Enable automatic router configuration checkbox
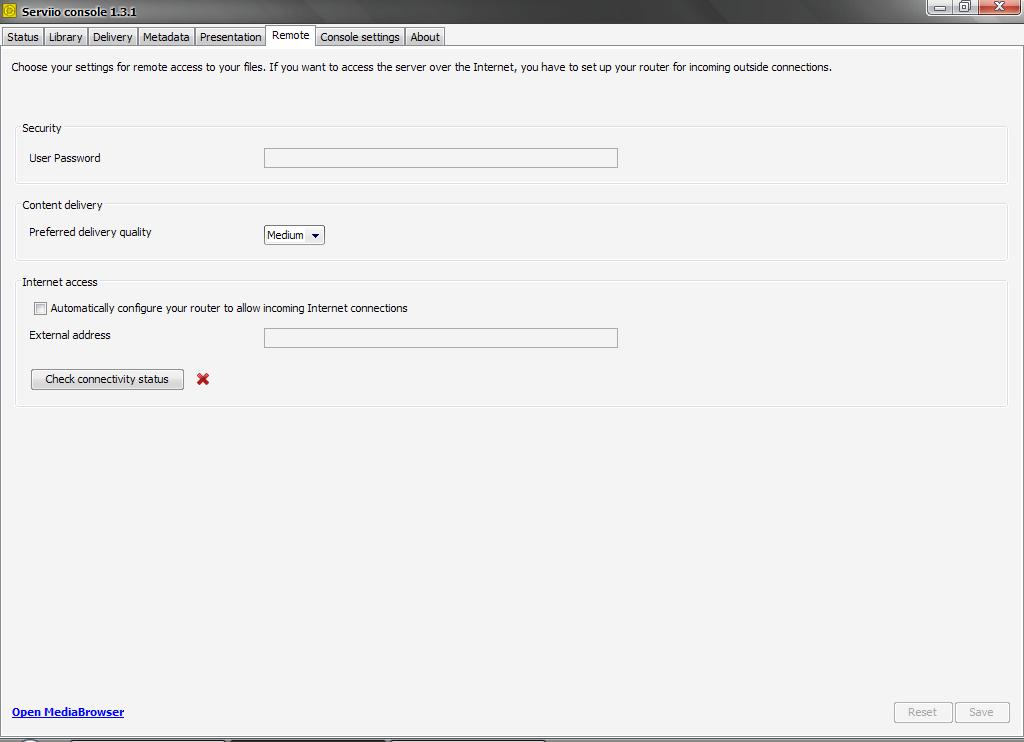Viewport: 1024px width, 742px height. coord(41,308)
